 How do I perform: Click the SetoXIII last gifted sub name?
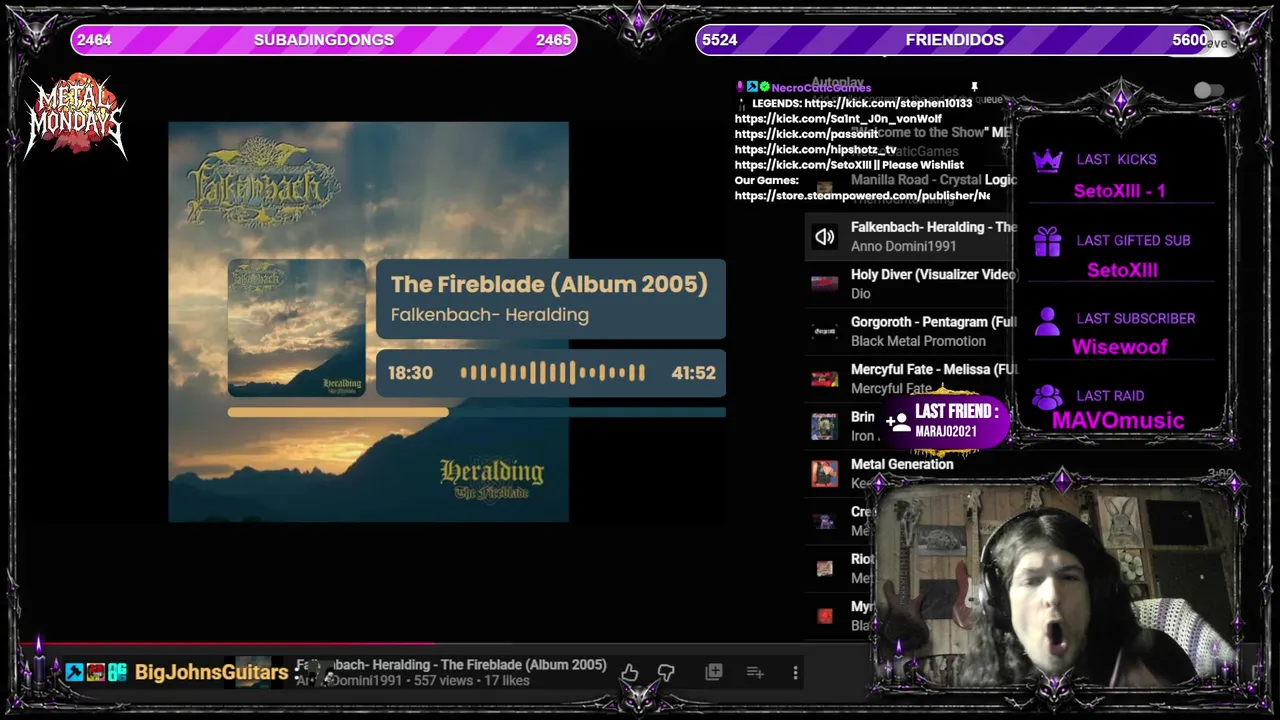(1122, 270)
